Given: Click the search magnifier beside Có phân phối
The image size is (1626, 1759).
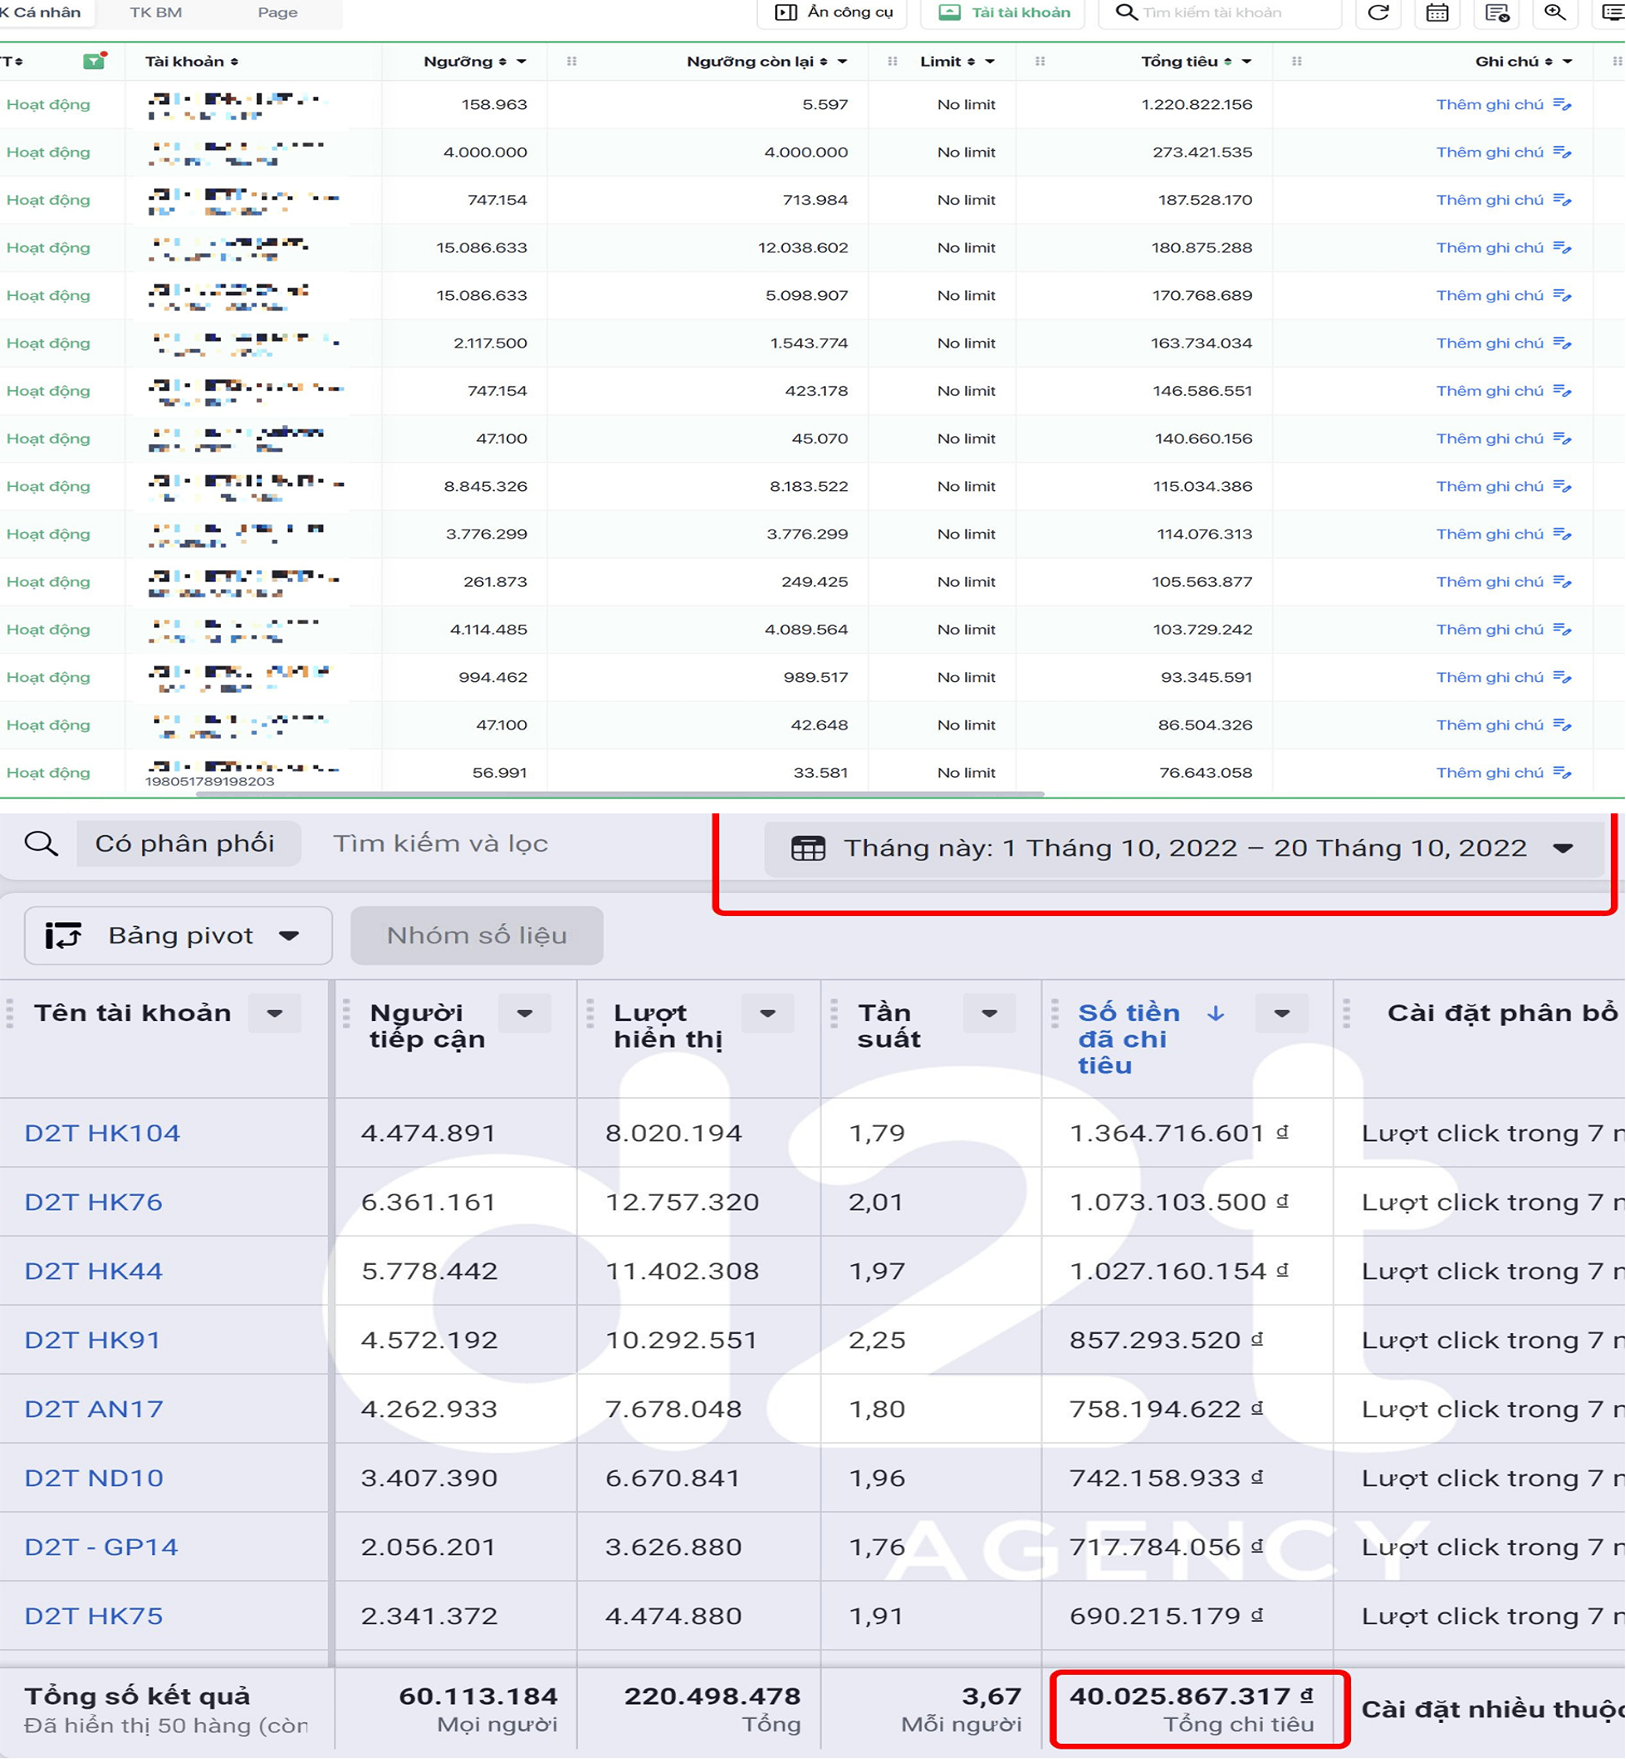Looking at the screenshot, I should 41,844.
